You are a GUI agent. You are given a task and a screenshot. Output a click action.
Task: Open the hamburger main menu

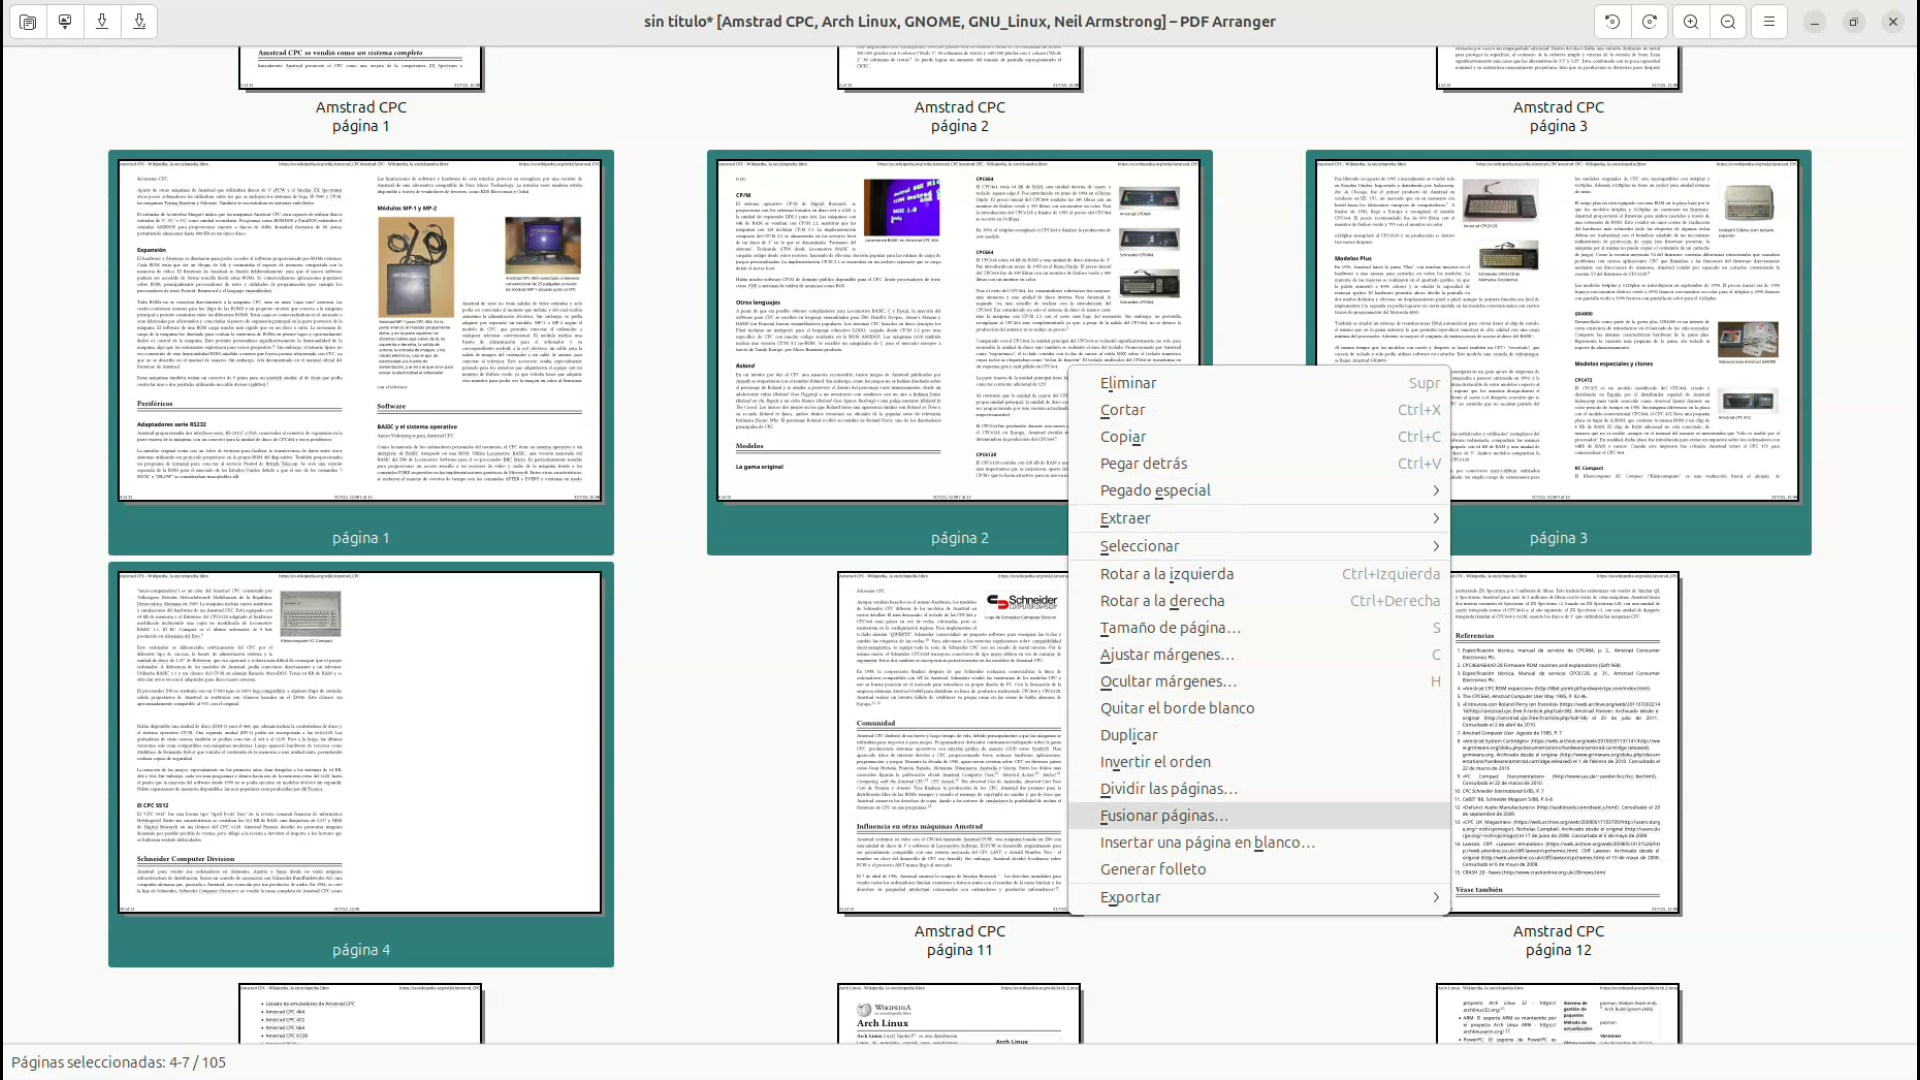click(x=1769, y=21)
